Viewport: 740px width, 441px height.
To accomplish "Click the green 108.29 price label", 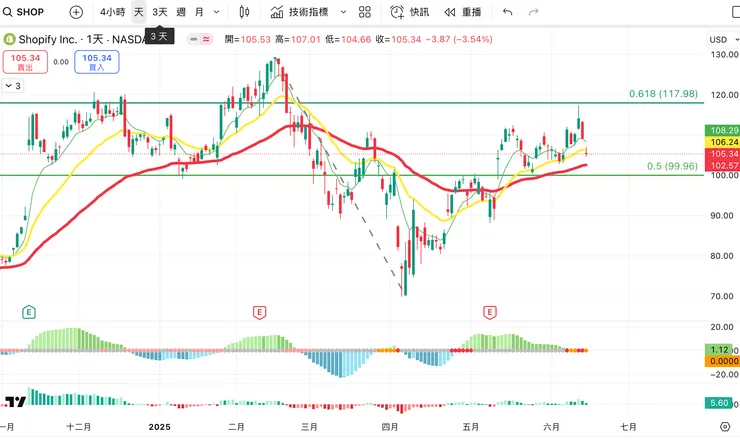I will point(722,130).
